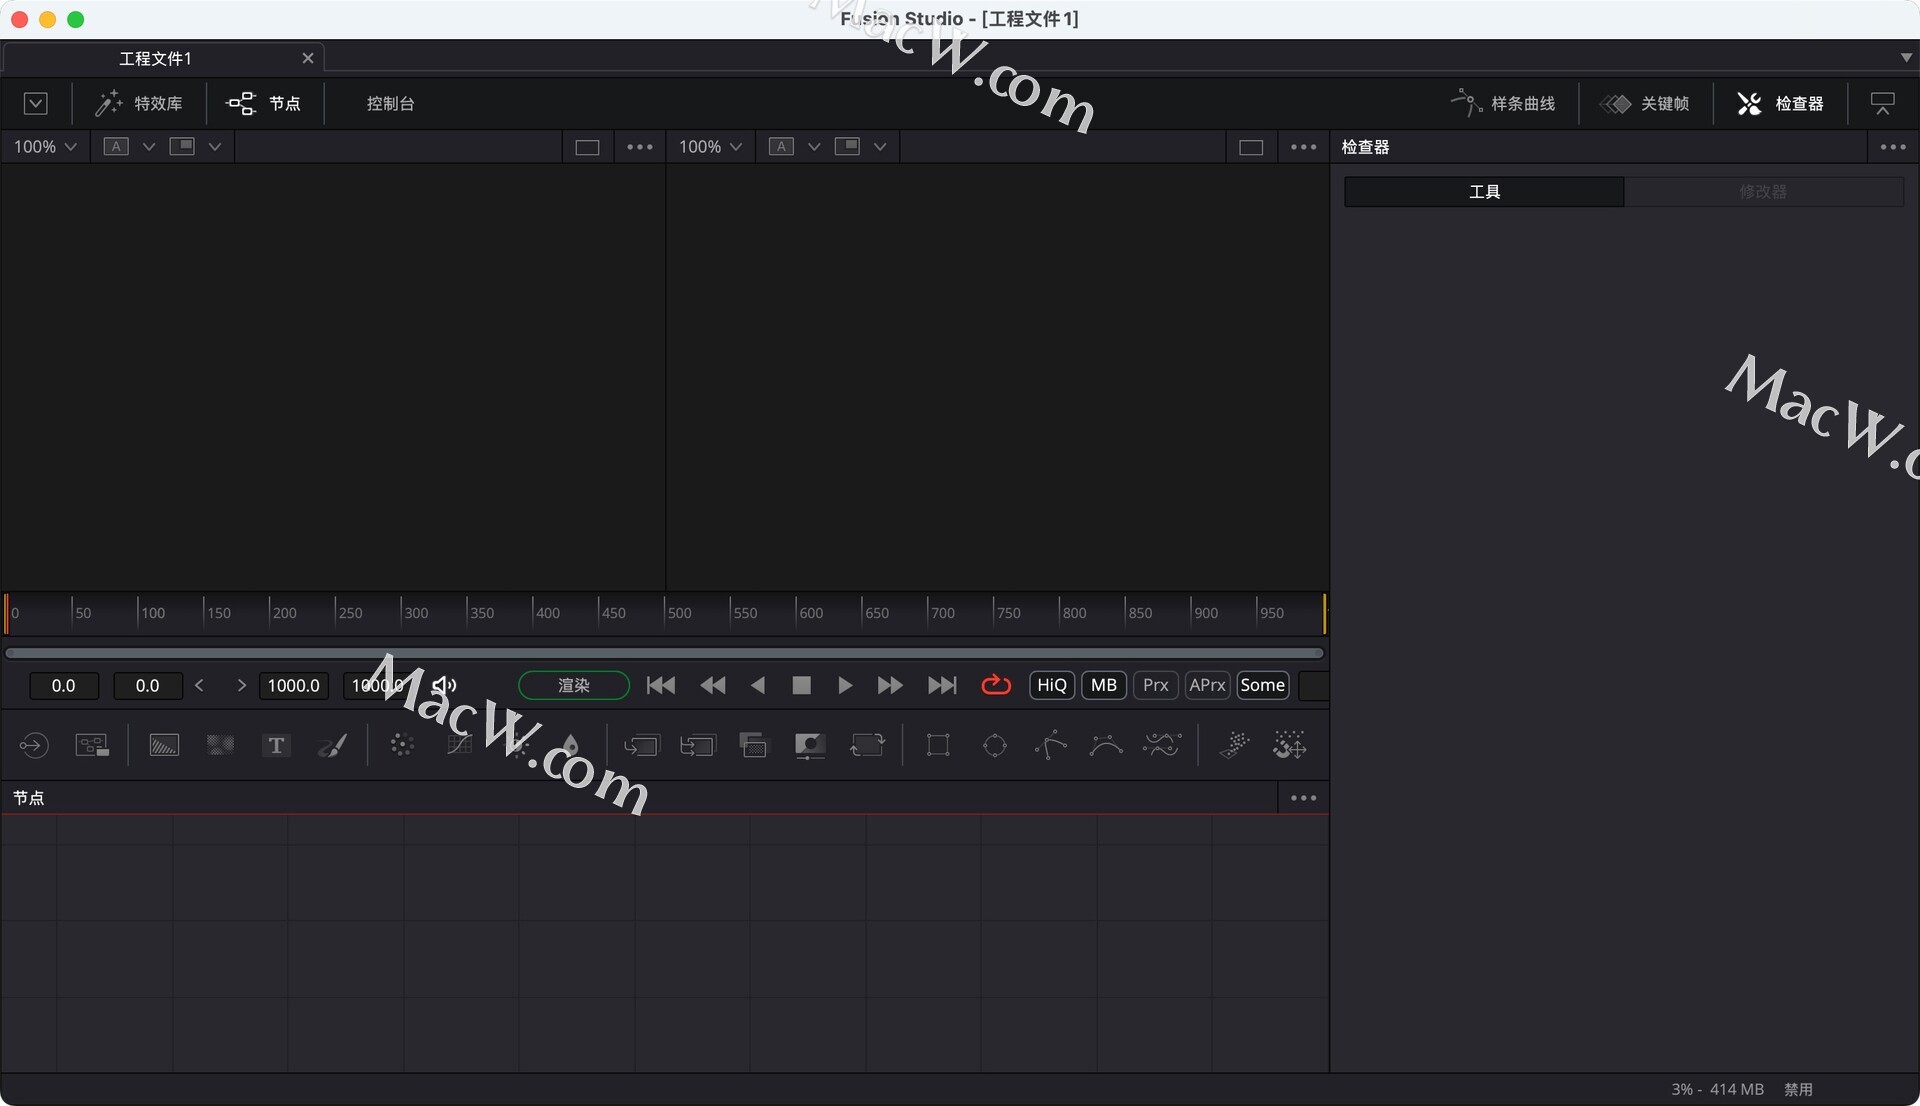Expand right viewer A buffer dropdown arrow
Image resolution: width=1920 pixels, height=1106 pixels.
click(x=814, y=147)
